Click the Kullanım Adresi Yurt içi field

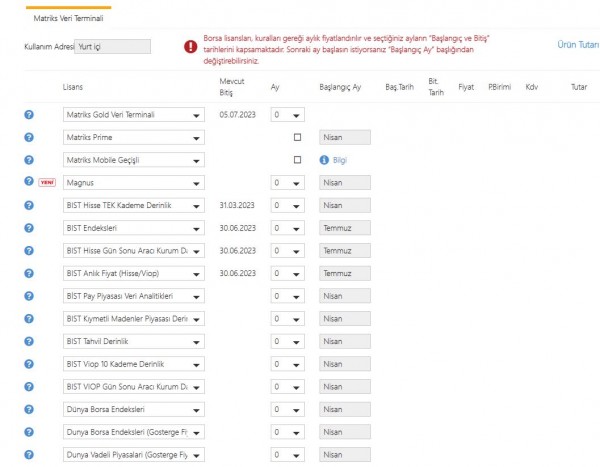click(x=112, y=47)
